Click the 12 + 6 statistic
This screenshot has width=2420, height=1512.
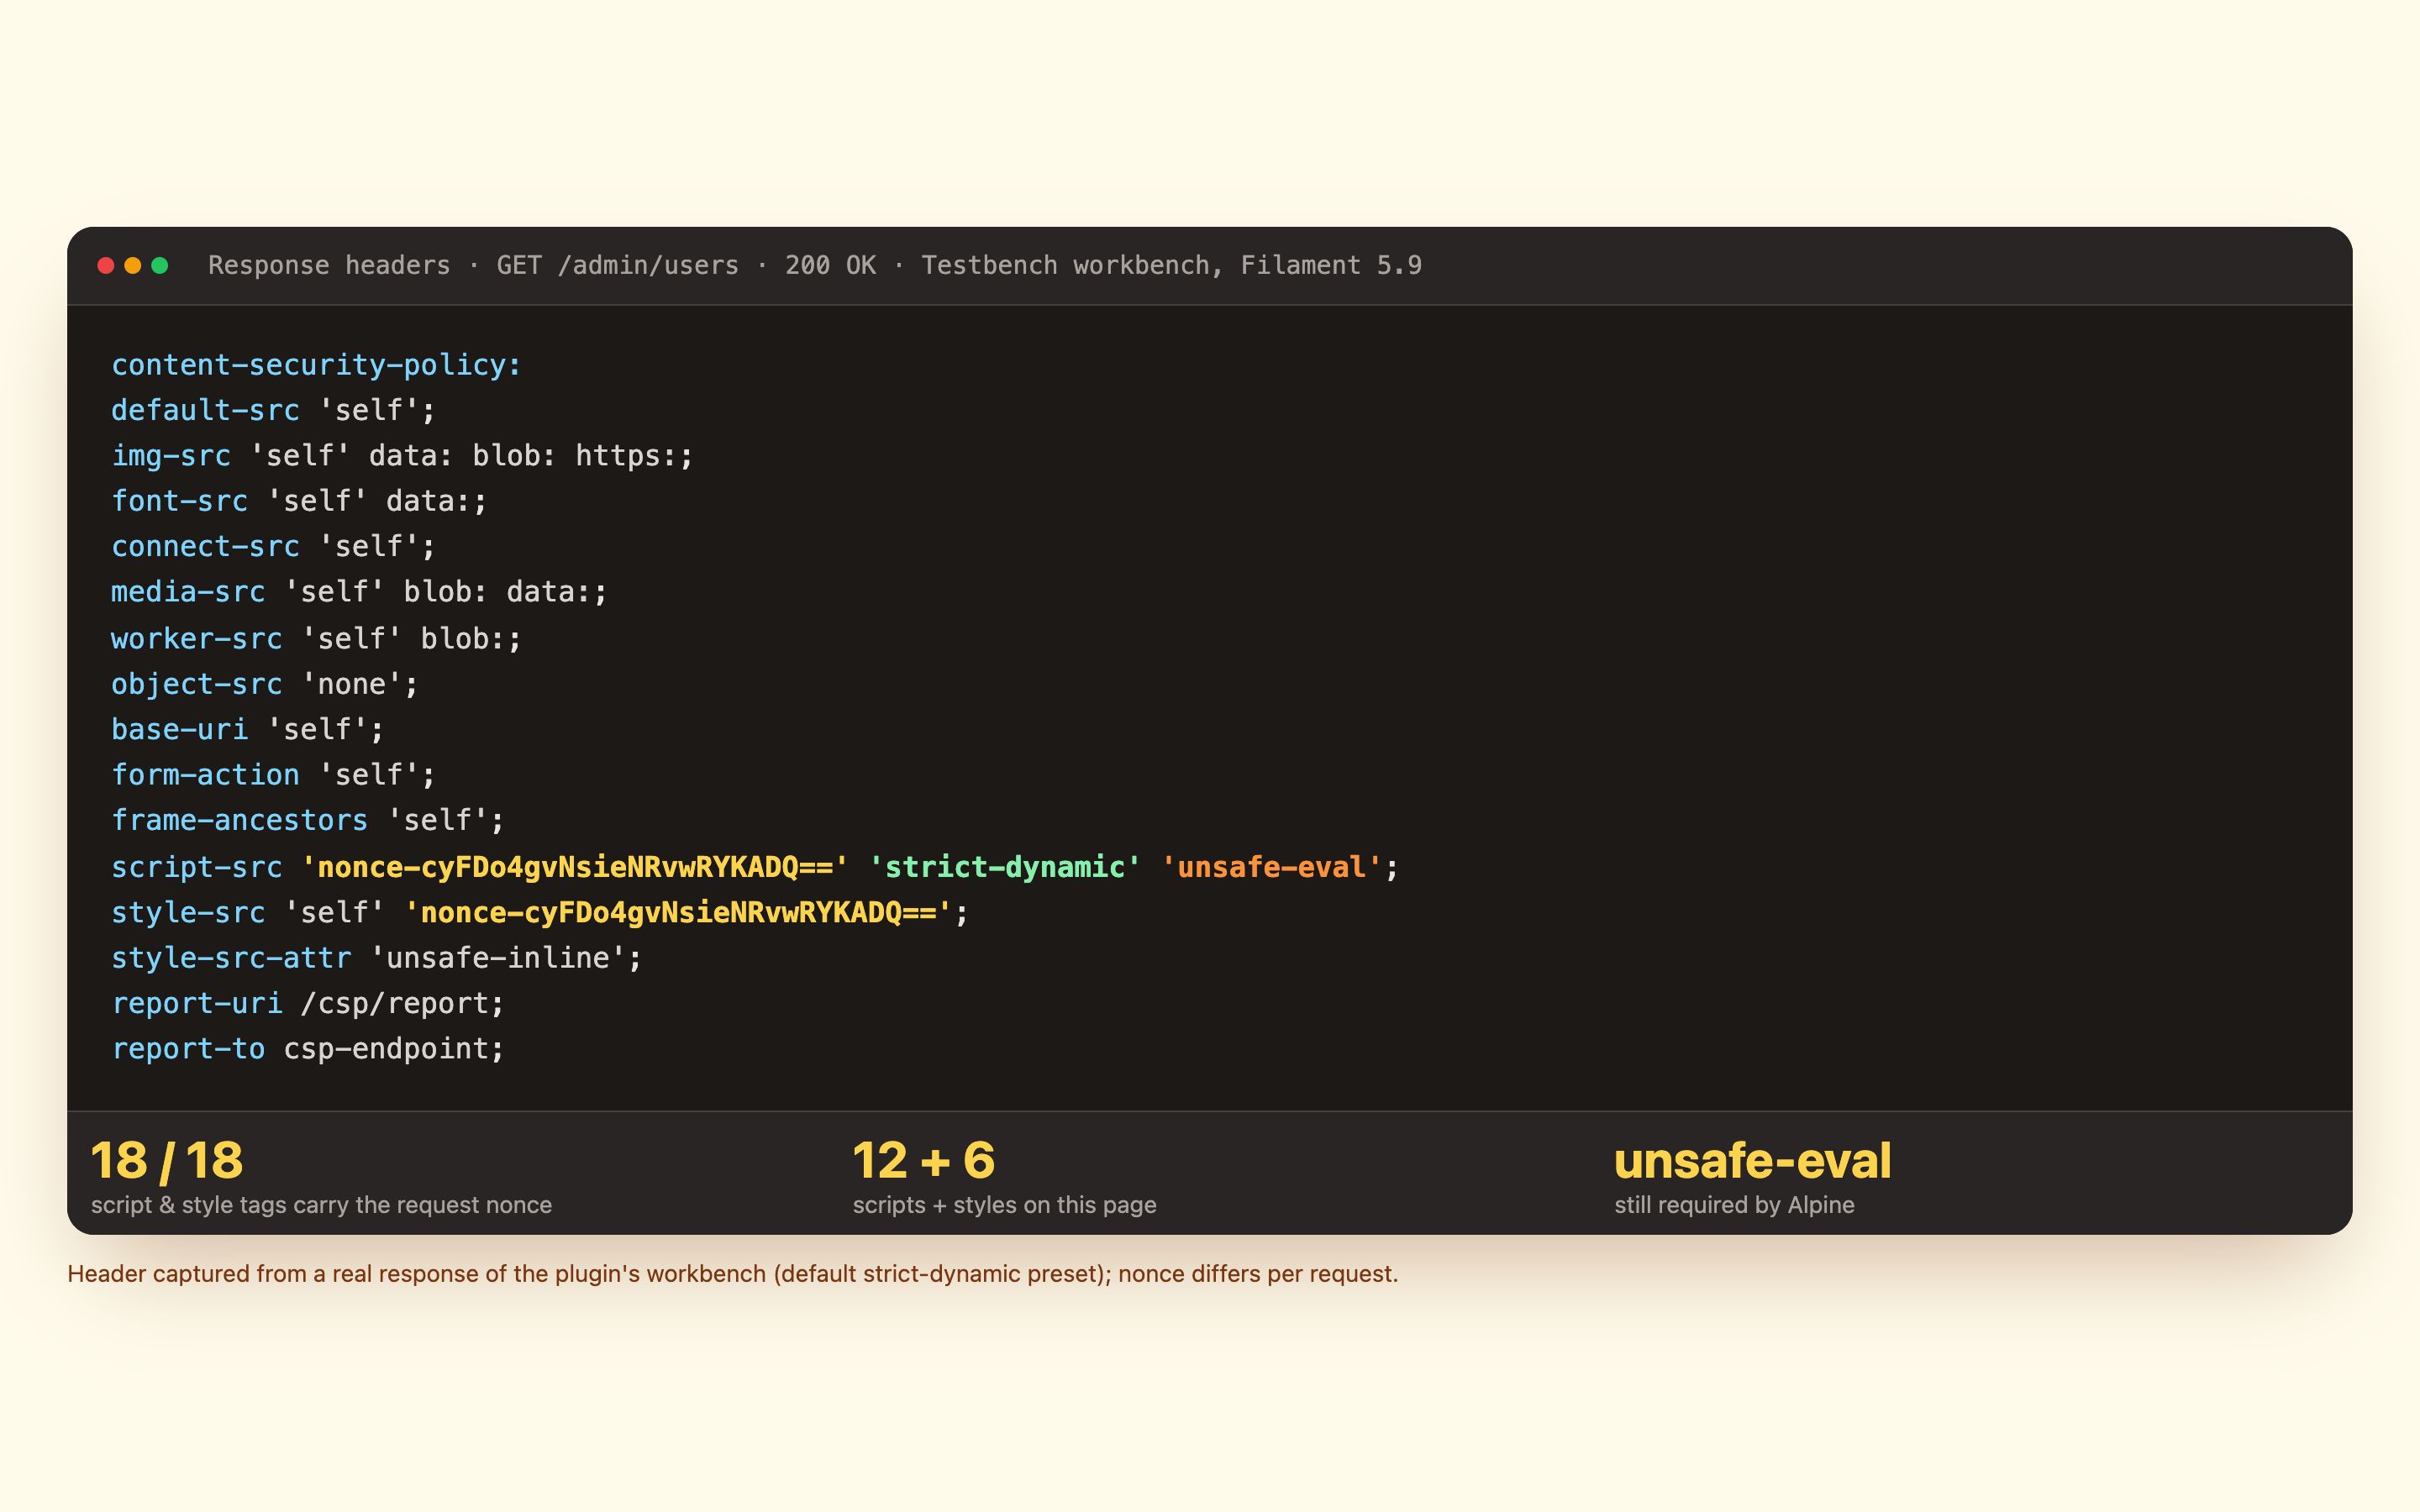click(x=924, y=1161)
